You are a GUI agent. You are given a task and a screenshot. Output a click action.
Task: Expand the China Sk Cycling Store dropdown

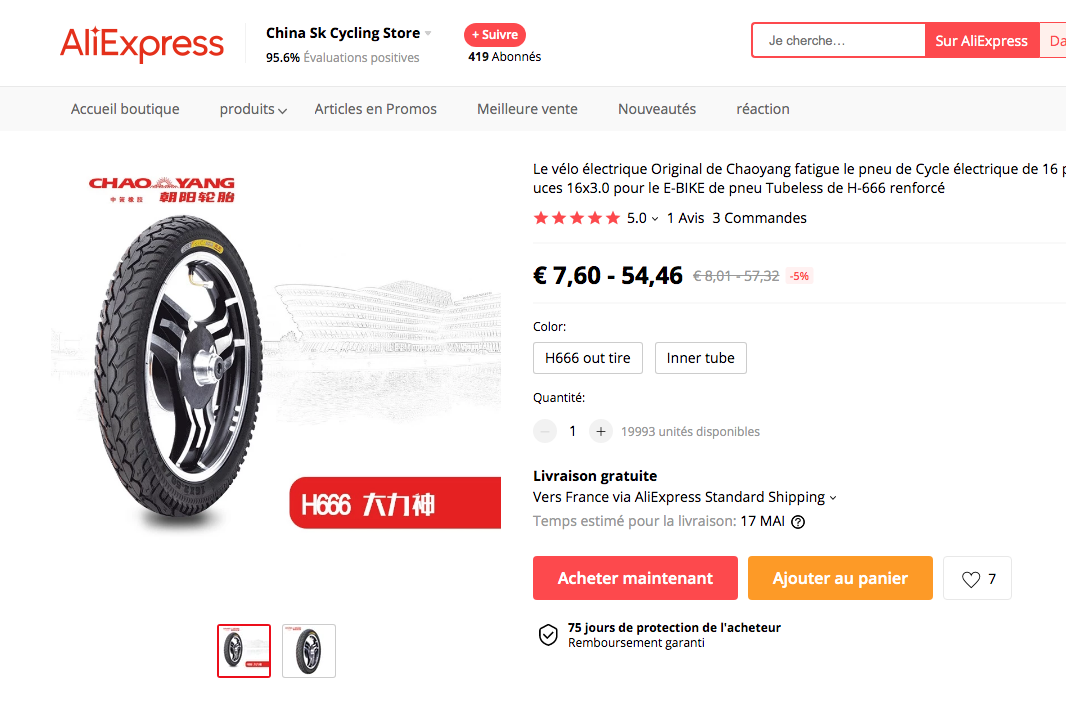coord(428,33)
